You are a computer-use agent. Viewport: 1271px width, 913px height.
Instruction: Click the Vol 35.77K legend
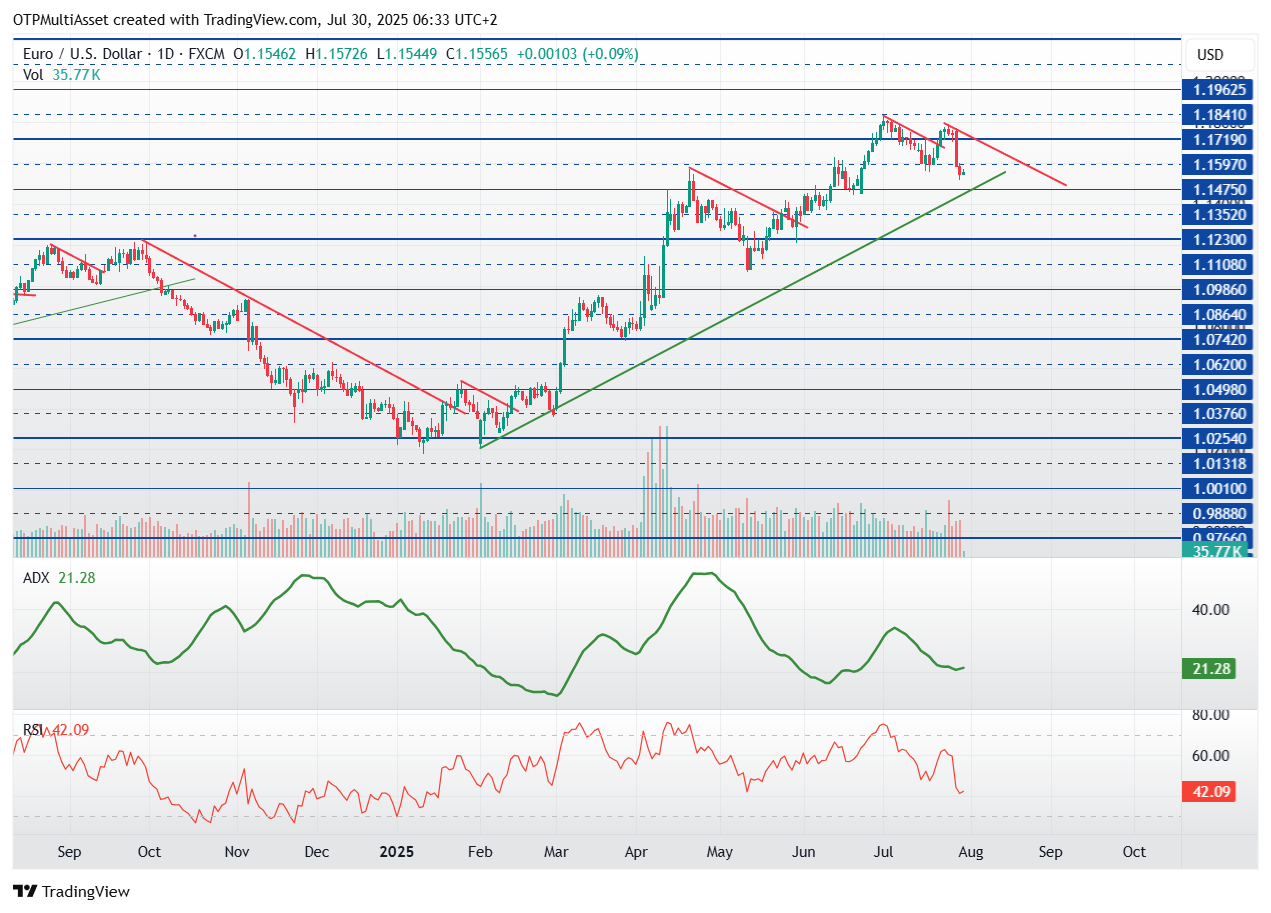62,74
